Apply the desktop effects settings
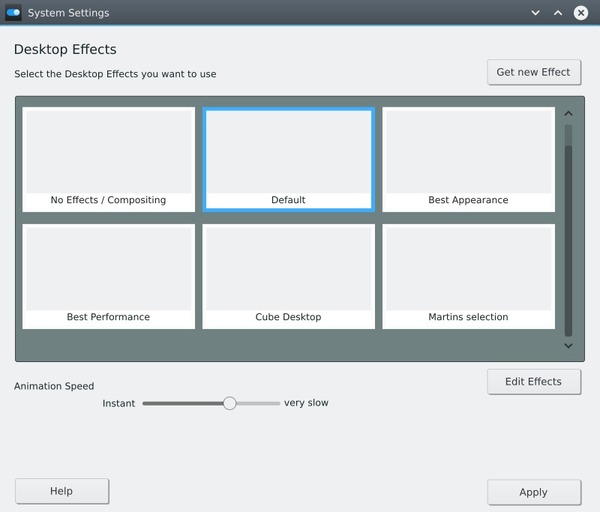This screenshot has width=600, height=512. pyautogui.click(x=533, y=492)
